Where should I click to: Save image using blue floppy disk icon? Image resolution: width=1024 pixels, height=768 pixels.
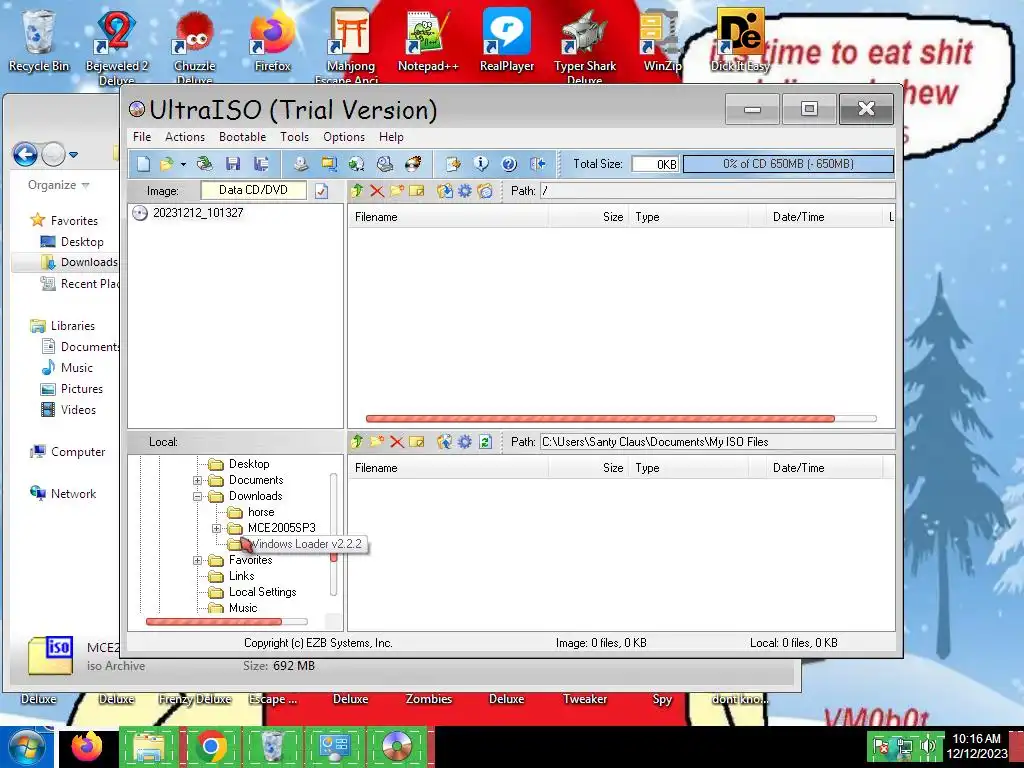point(233,164)
